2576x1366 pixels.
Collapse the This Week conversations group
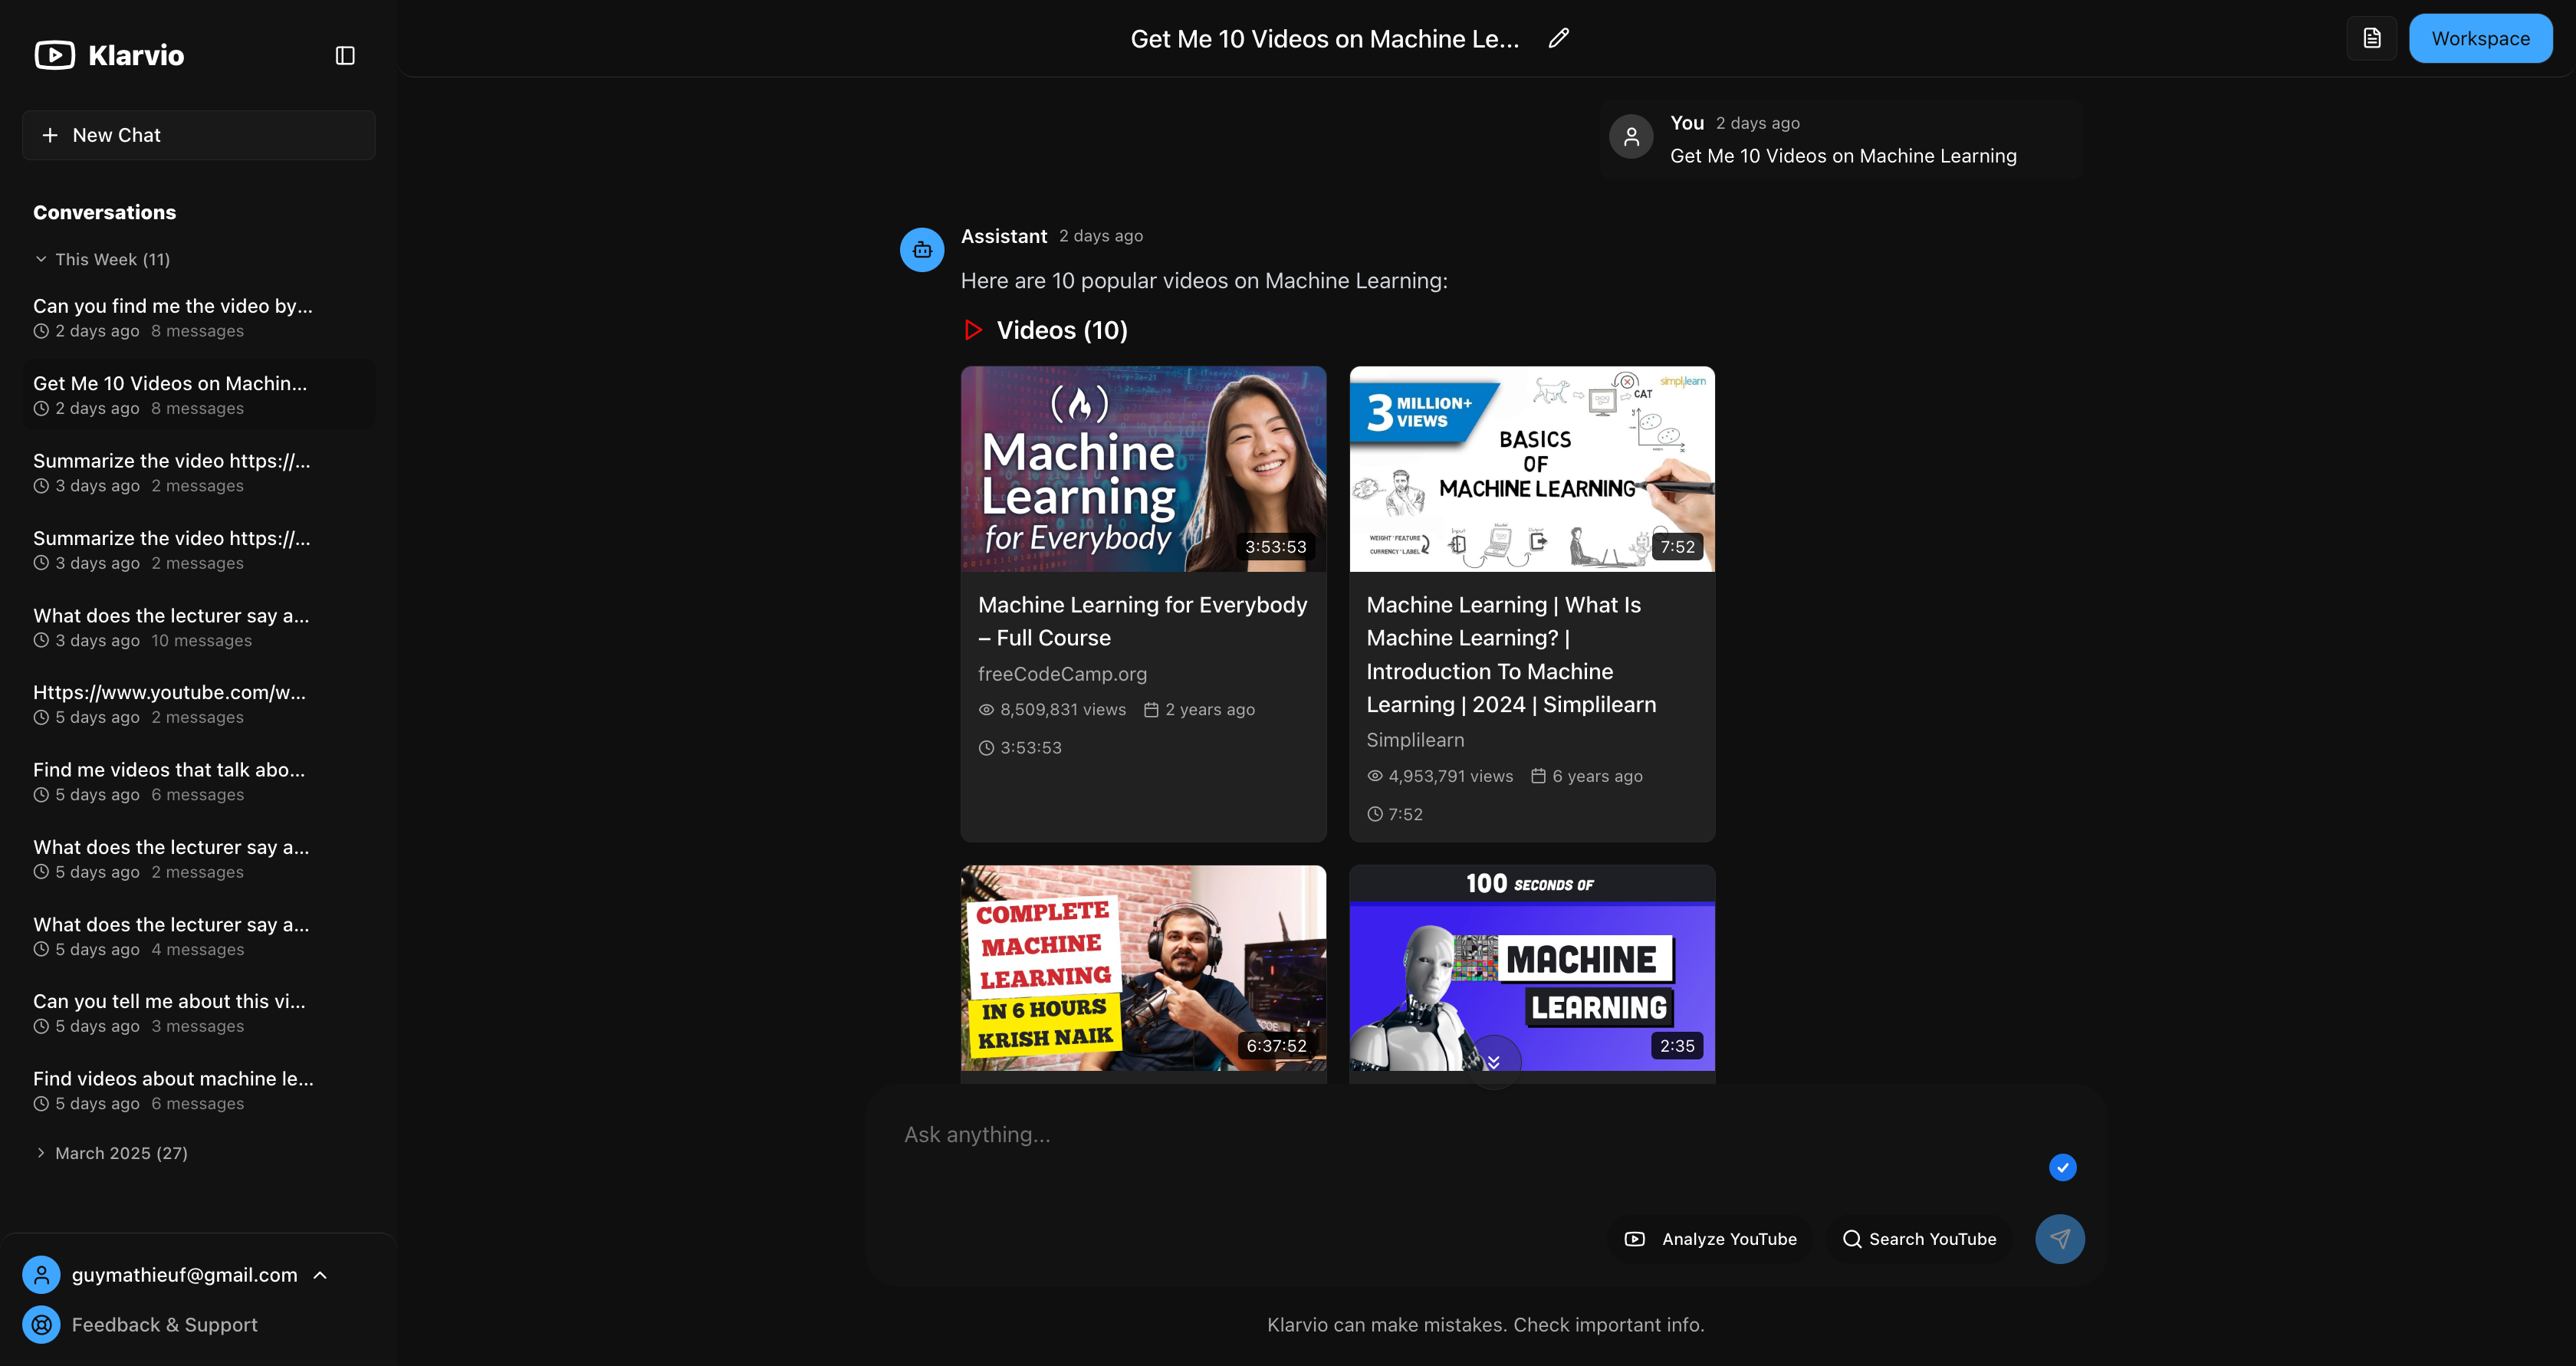[102, 259]
